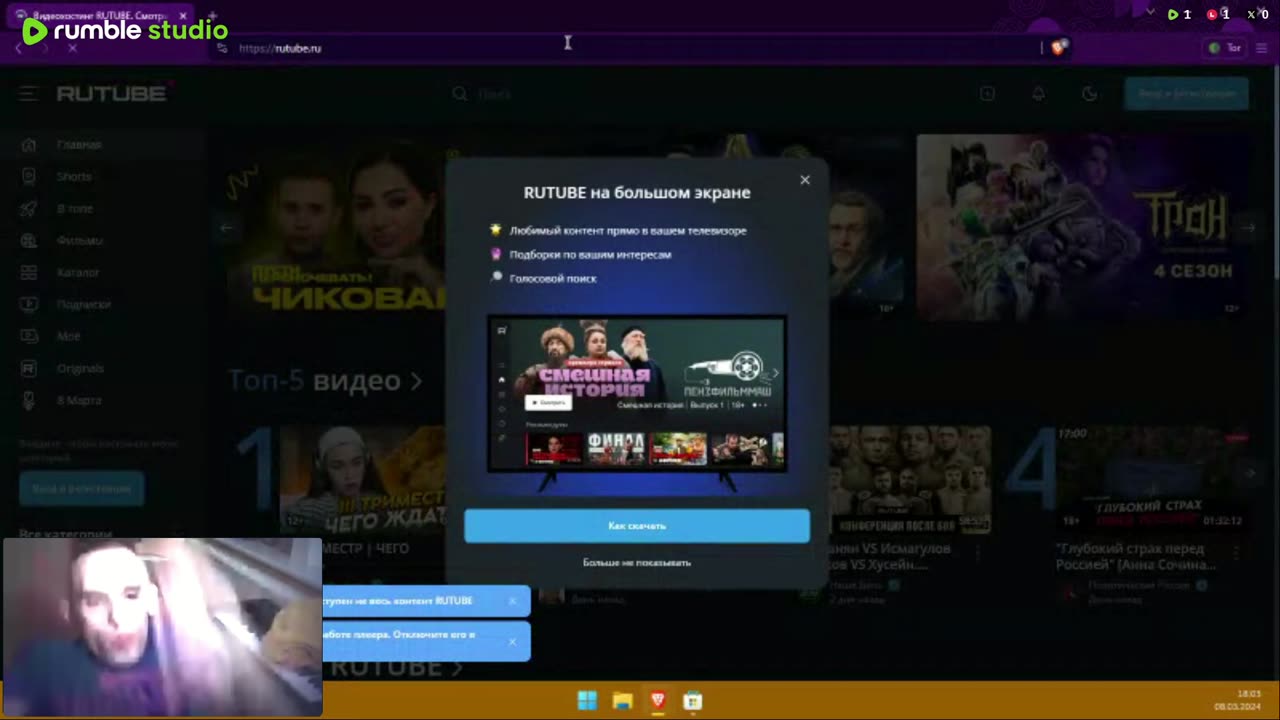
Task: Click the Originals sidebar icon
Action: pos(29,368)
